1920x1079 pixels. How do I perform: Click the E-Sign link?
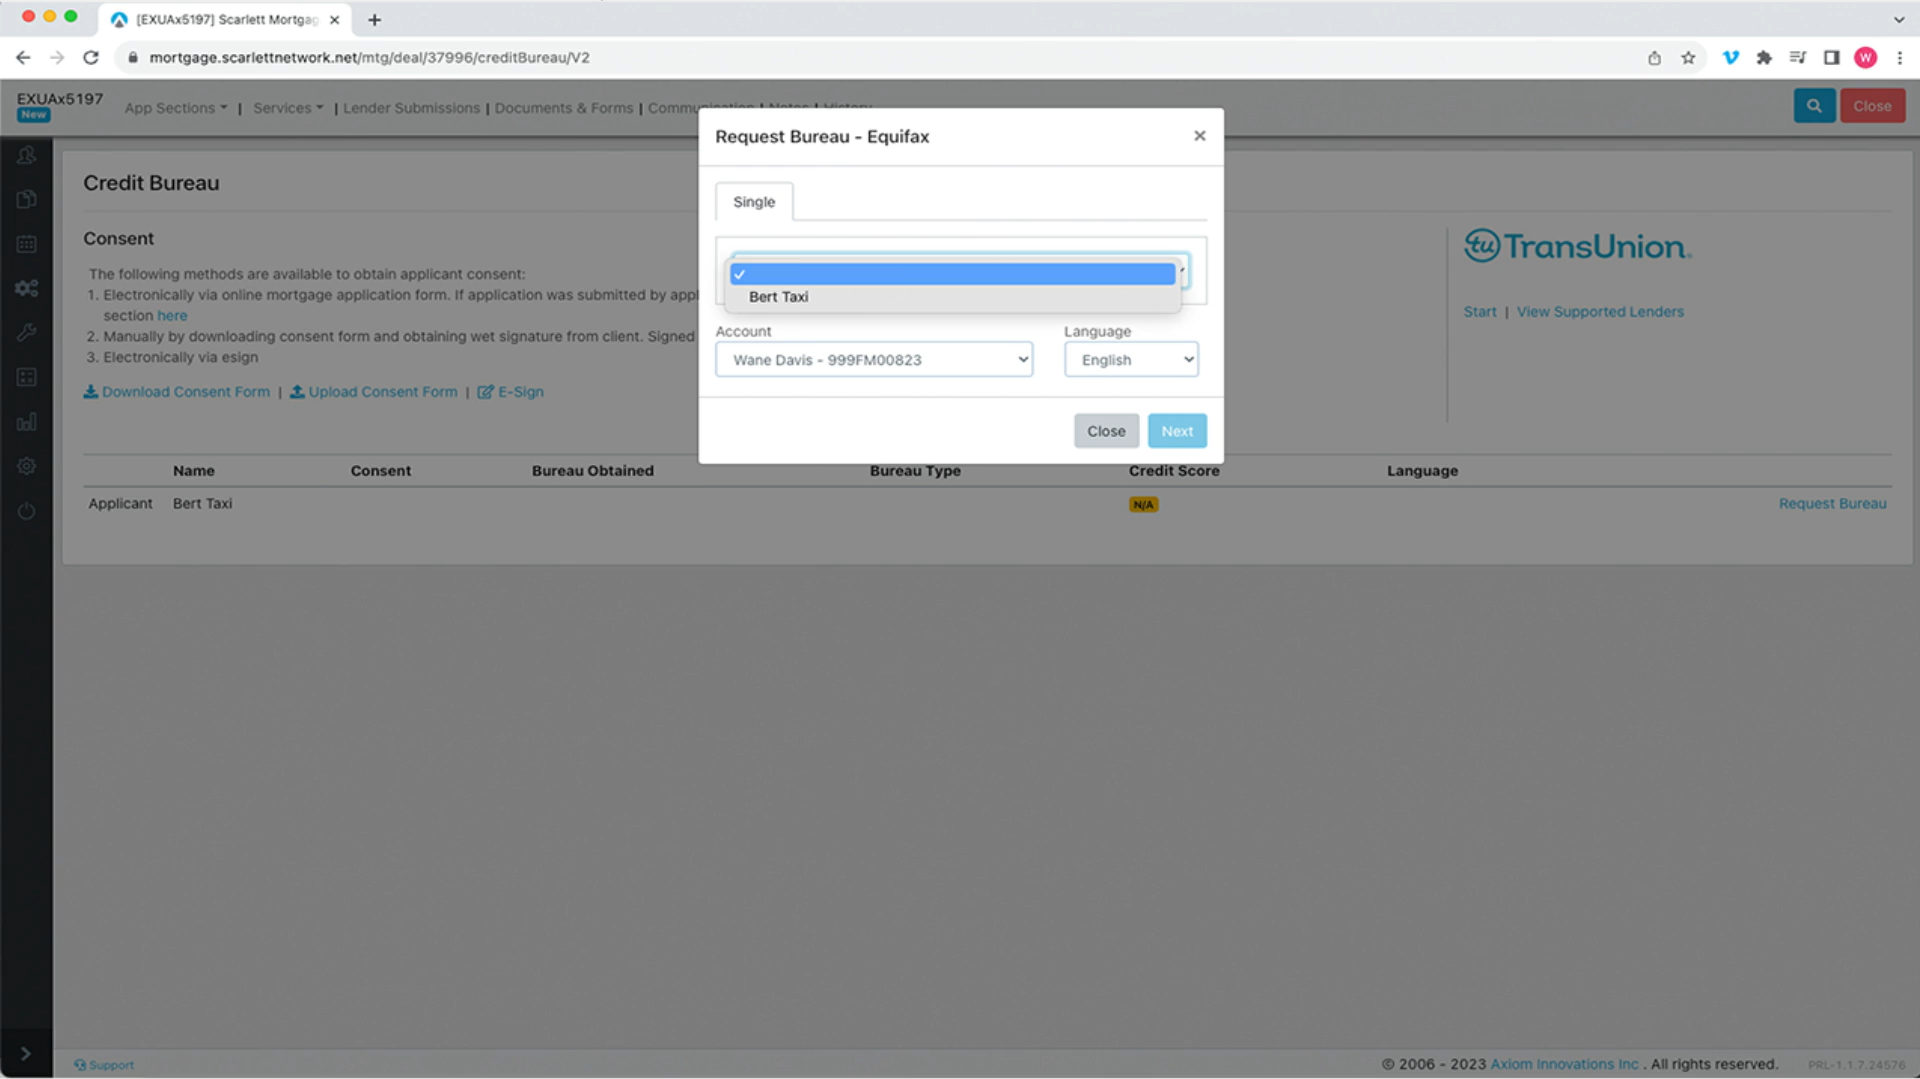pyautogui.click(x=511, y=392)
